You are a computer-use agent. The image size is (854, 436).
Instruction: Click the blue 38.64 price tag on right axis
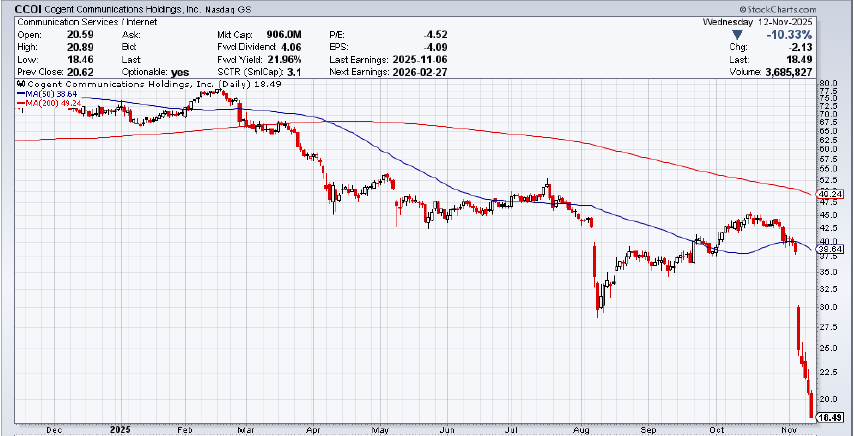831,248
